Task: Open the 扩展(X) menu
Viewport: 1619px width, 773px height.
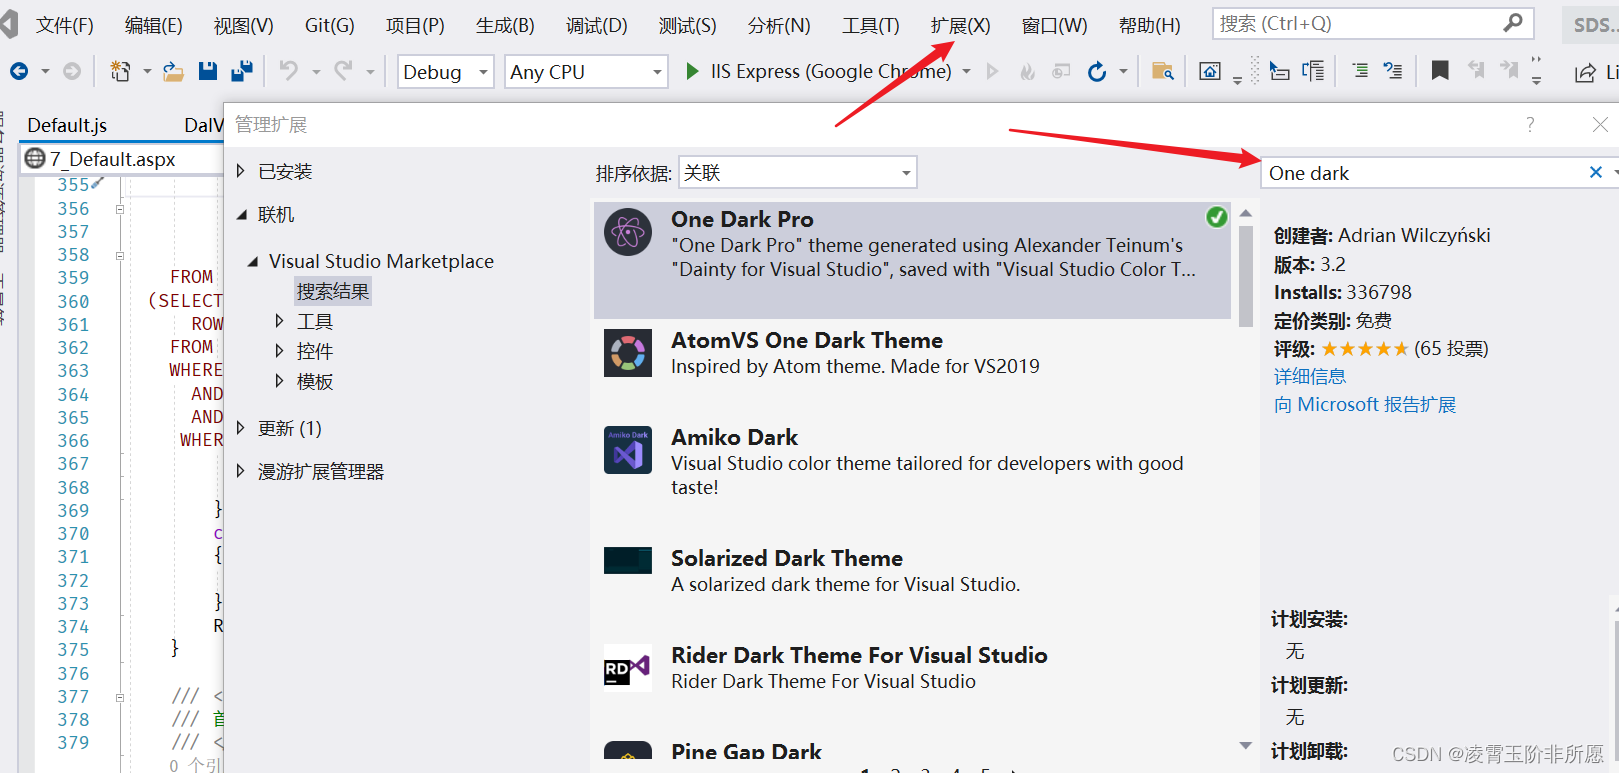Action: point(961,25)
